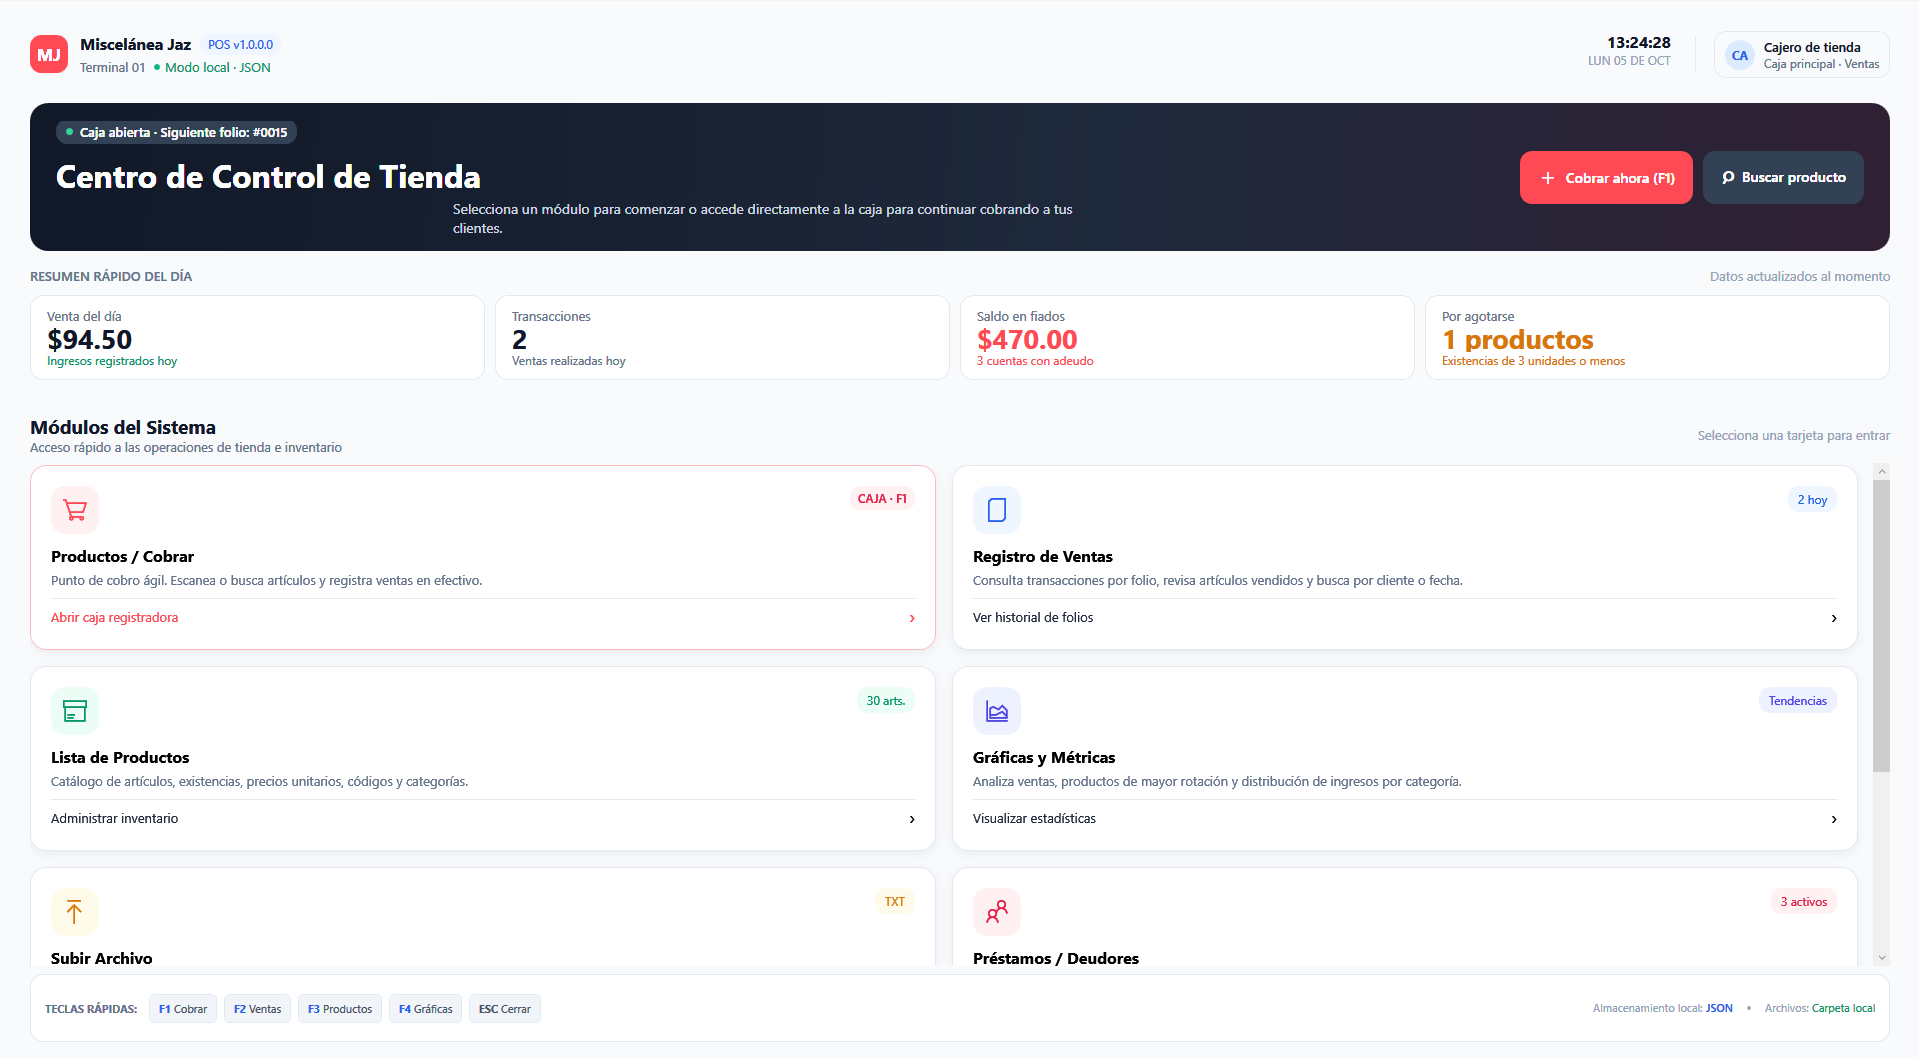Click the 30 arts. badge
Image resolution: width=1919 pixels, height=1057 pixels.
(886, 701)
